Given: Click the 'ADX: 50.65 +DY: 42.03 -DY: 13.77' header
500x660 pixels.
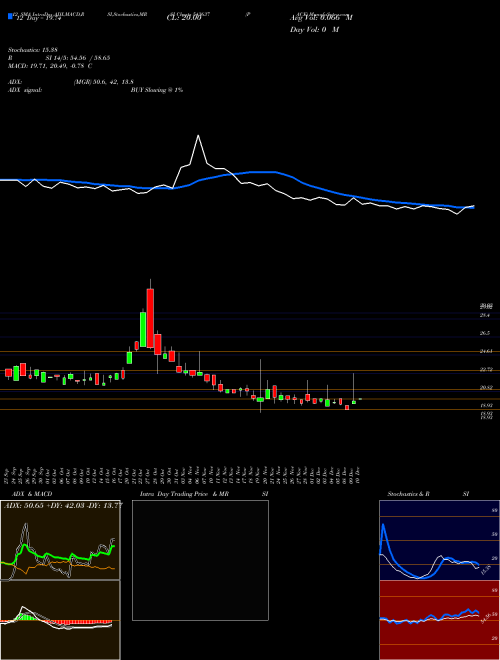Looking at the screenshot, I should (x=63, y=505).
